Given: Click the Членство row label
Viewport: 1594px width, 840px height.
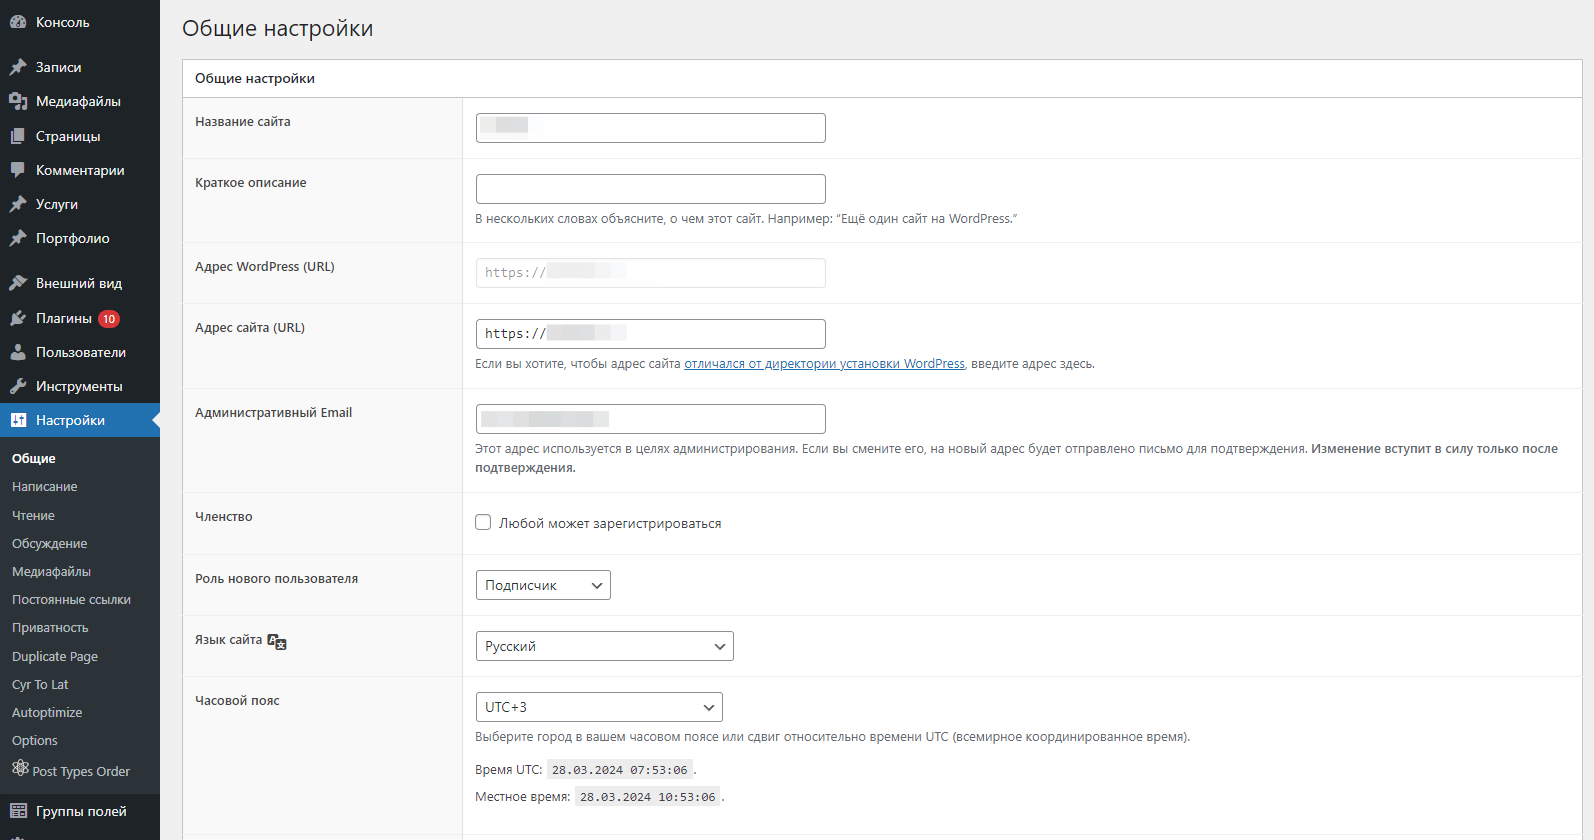Looking at the screenshot, I should [224, 517].
